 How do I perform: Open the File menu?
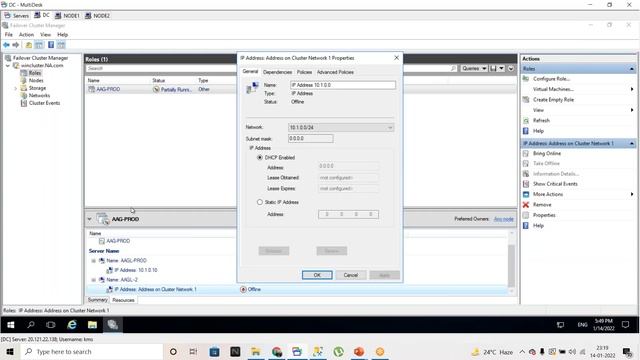[x=9, y=35]
